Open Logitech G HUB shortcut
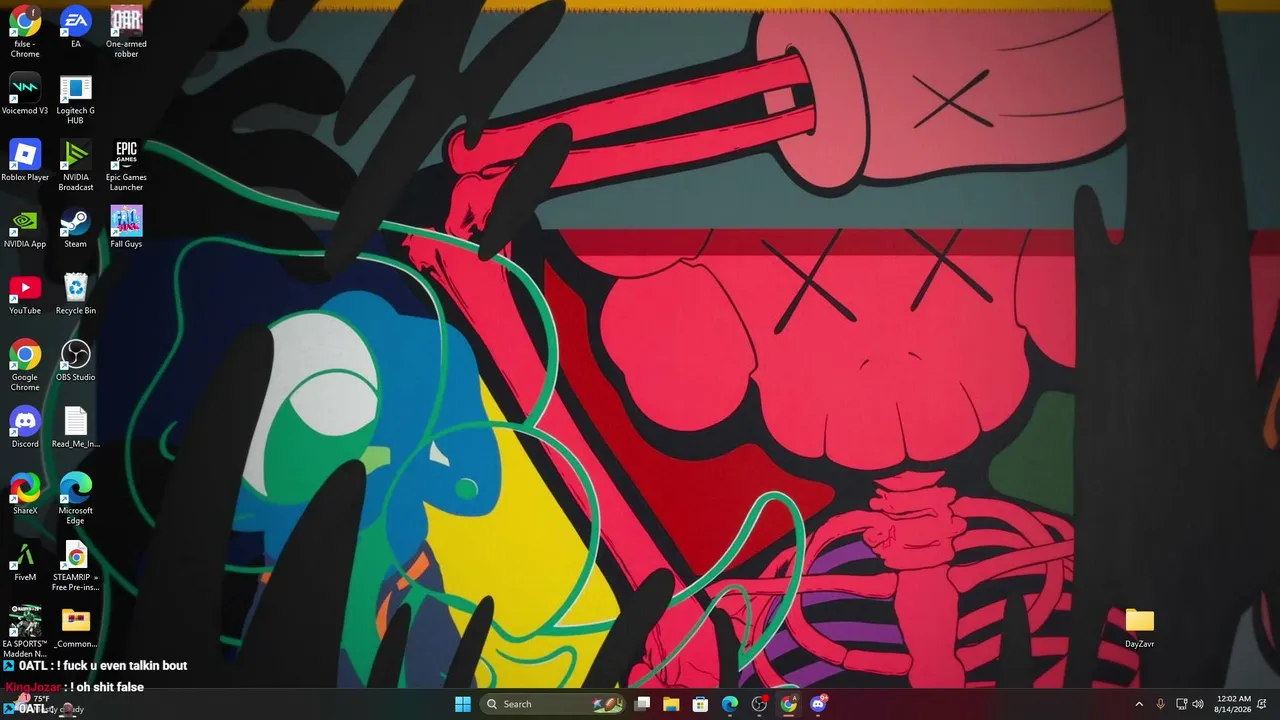Viewport: 1280px width, 720px height. pos(76,99)
